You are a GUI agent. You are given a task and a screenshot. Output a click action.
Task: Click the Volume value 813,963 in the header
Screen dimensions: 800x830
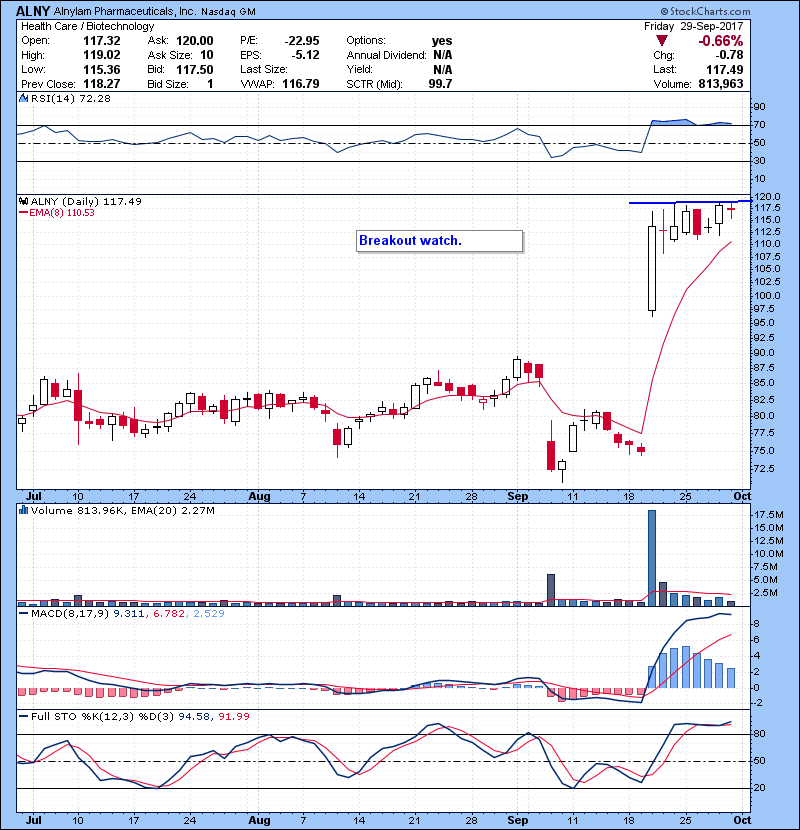[721, 84]
